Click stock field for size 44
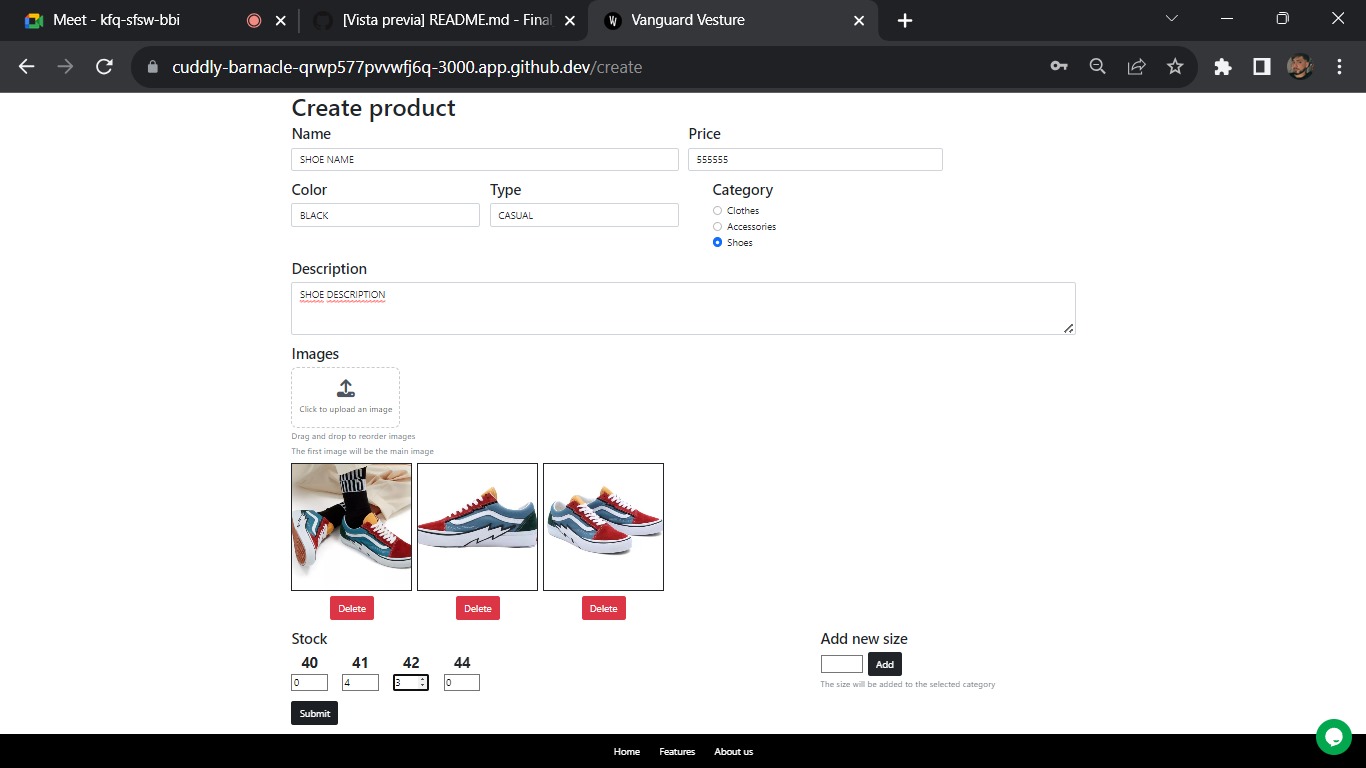Screen dimensions: 1366x768 (x=462, y=683)
